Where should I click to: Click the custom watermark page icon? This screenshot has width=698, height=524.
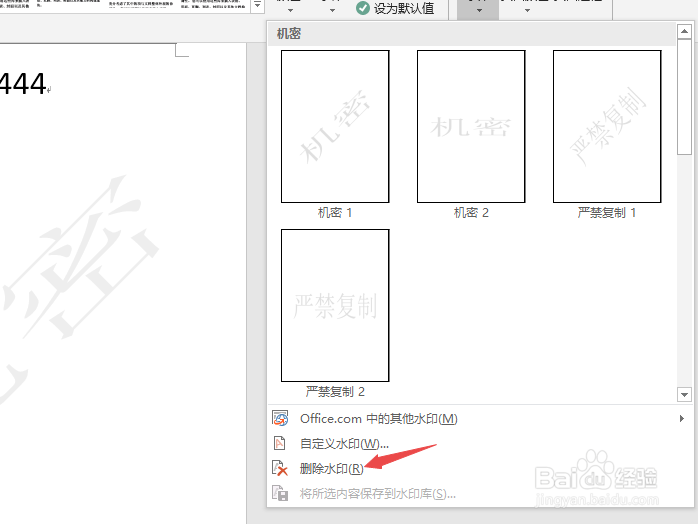pyautogui.click(x=280, y=443)
